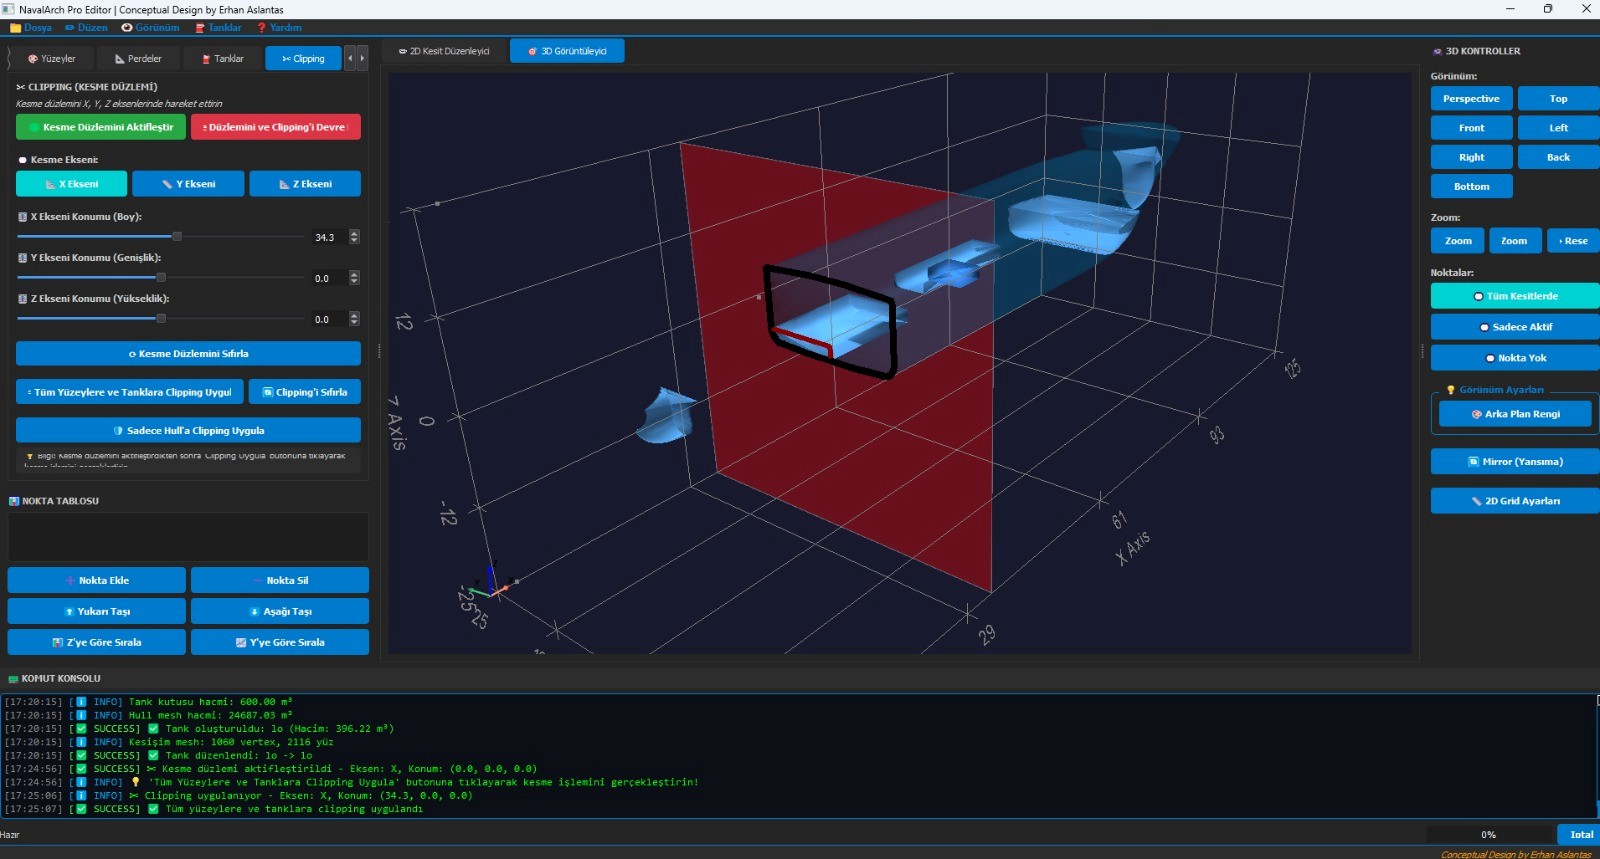Focus the X position value field showing 34.3
The width and height of the screenshot is (1600, 859).
329,238
